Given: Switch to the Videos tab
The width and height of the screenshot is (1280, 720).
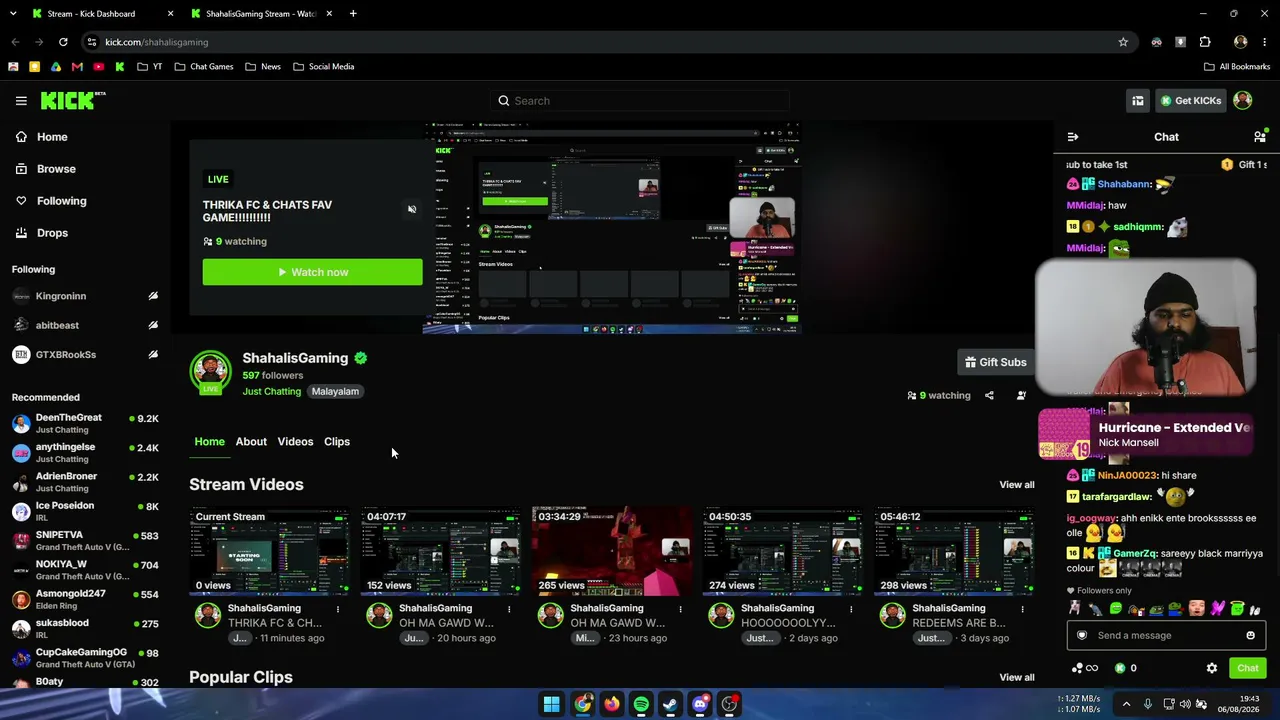Looking at the screenshot, I should (295, 441).
